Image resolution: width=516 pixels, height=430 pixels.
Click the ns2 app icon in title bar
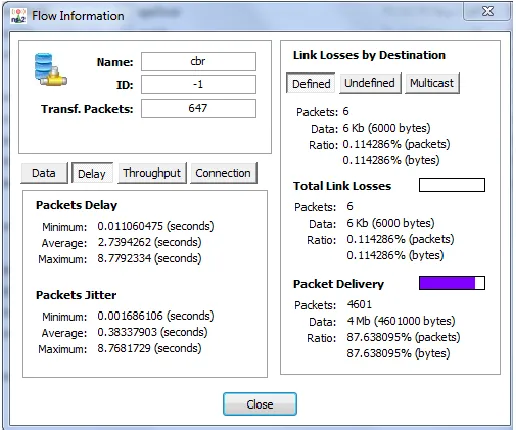coord(18,15)
